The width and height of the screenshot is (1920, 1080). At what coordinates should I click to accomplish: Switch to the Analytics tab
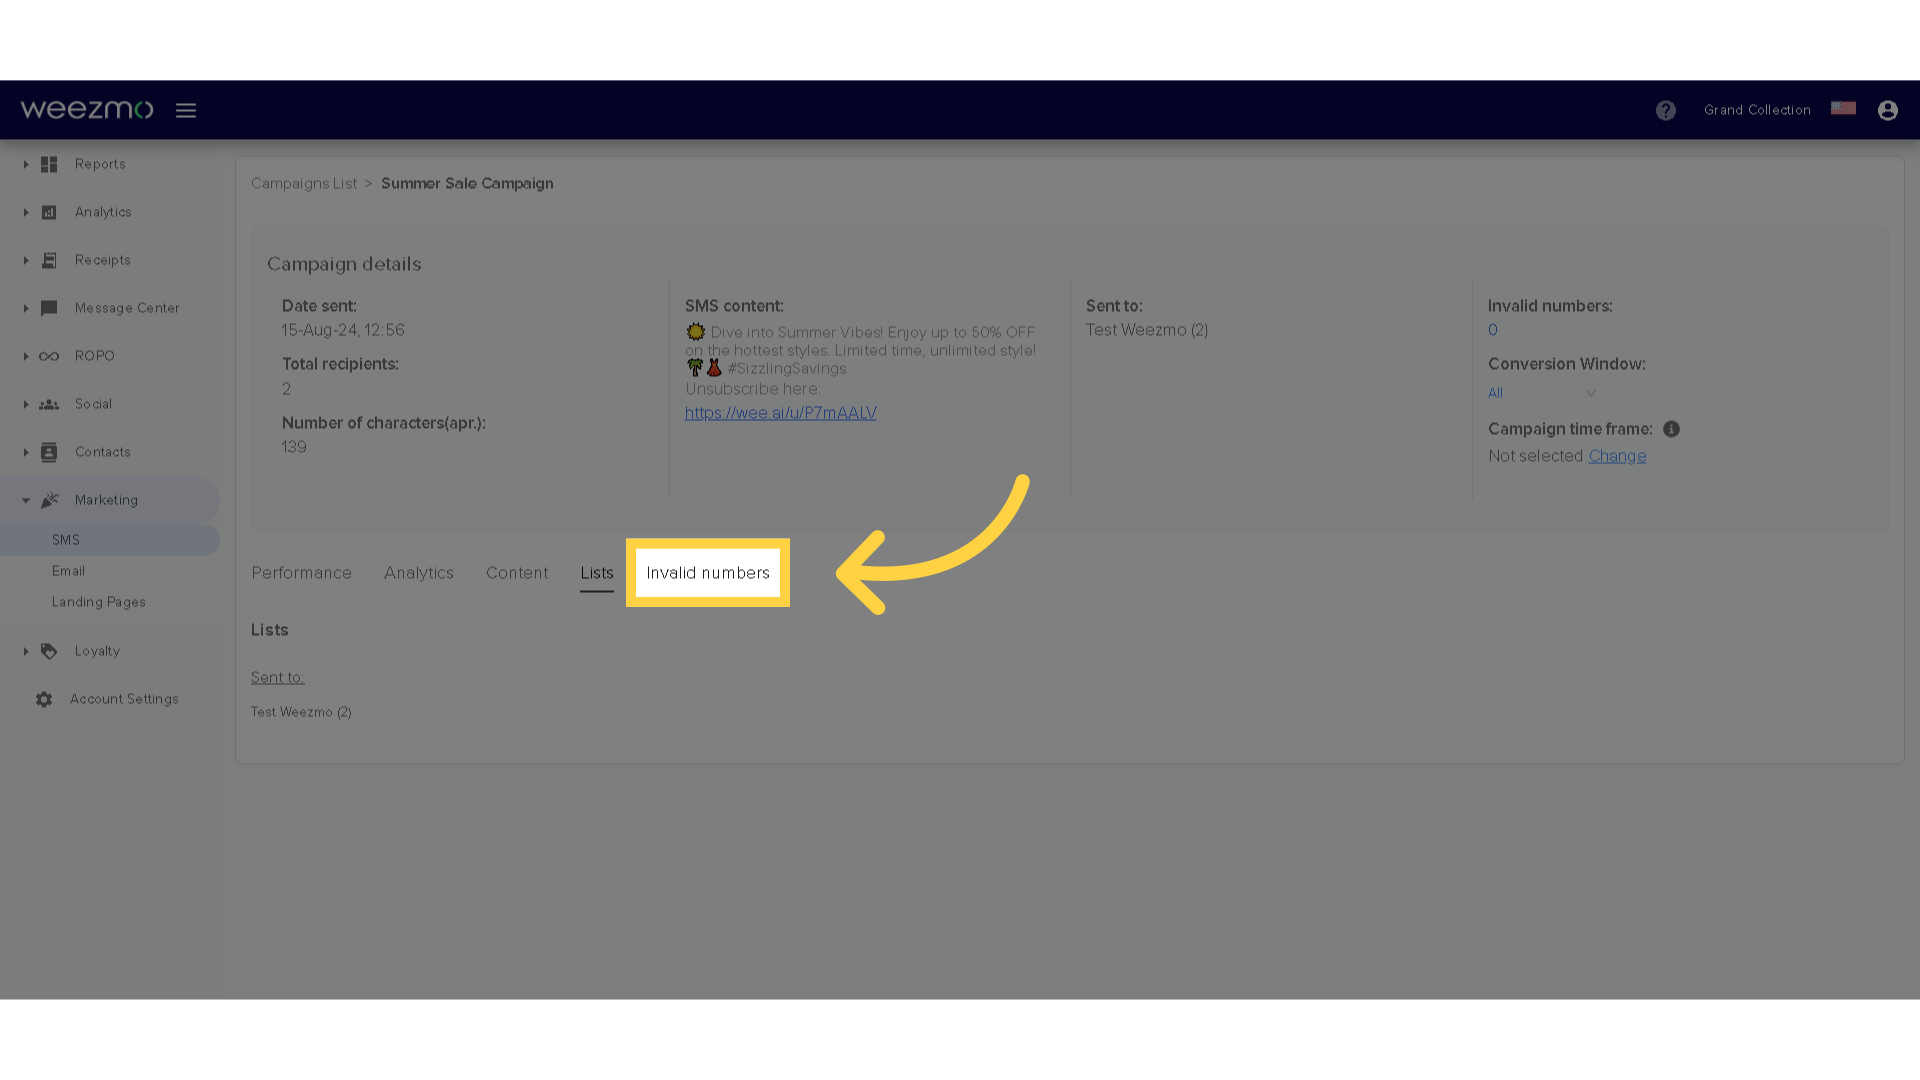tap(419, 573)
